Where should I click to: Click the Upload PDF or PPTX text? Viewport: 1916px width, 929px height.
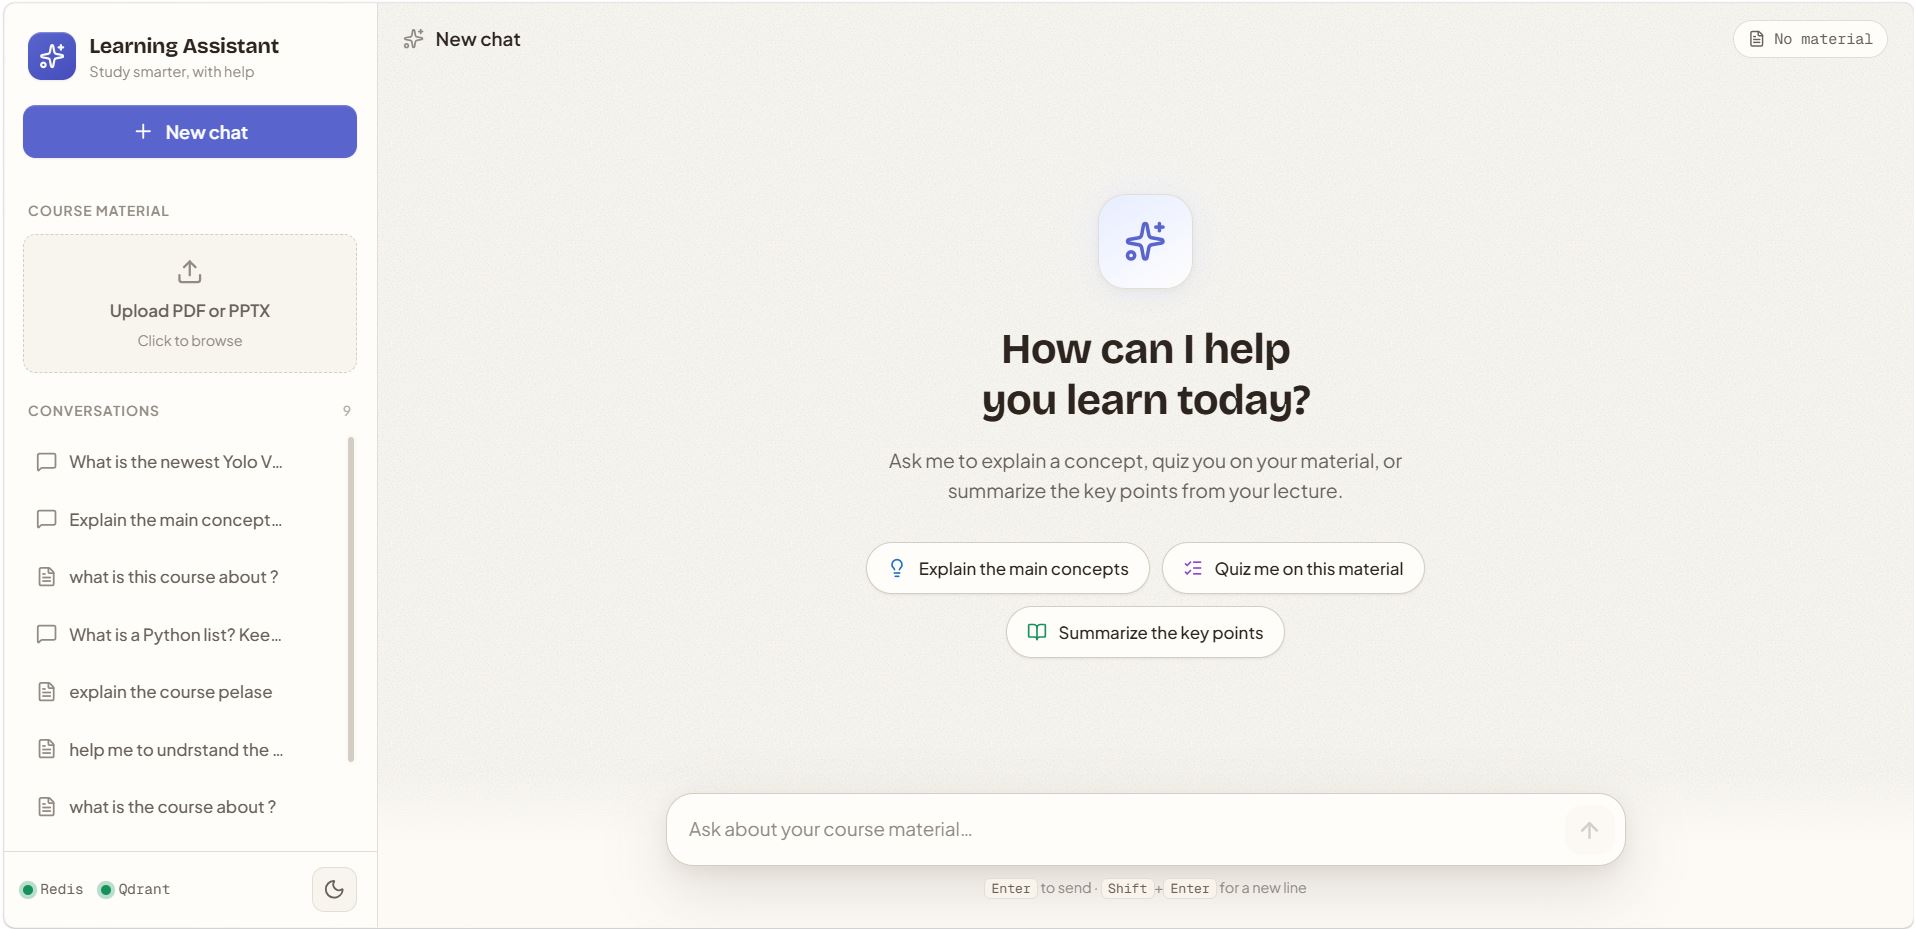190,311
